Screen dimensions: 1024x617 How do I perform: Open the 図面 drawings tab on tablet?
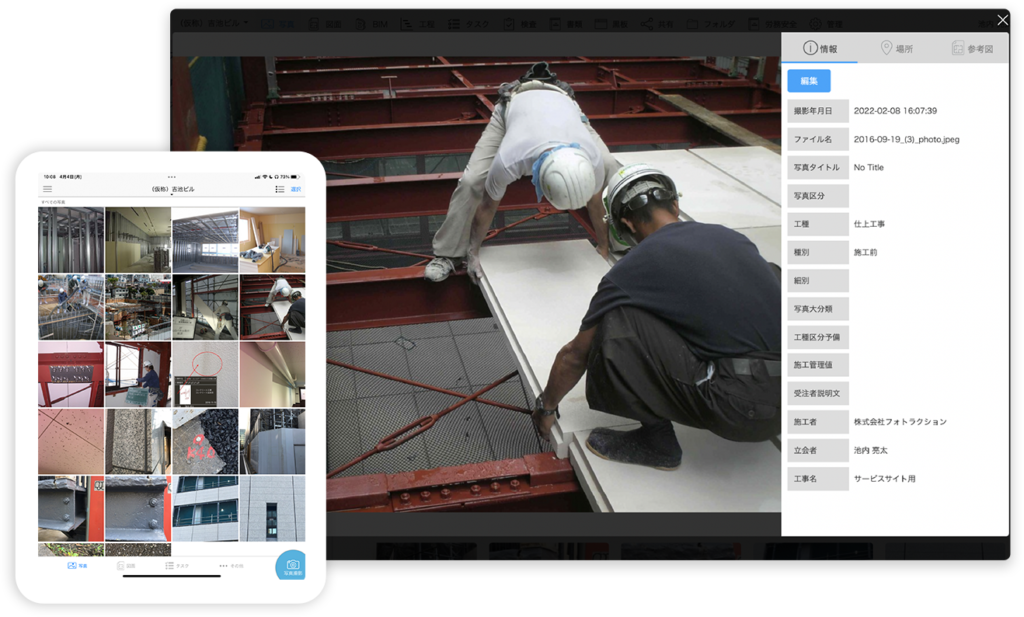126,565
